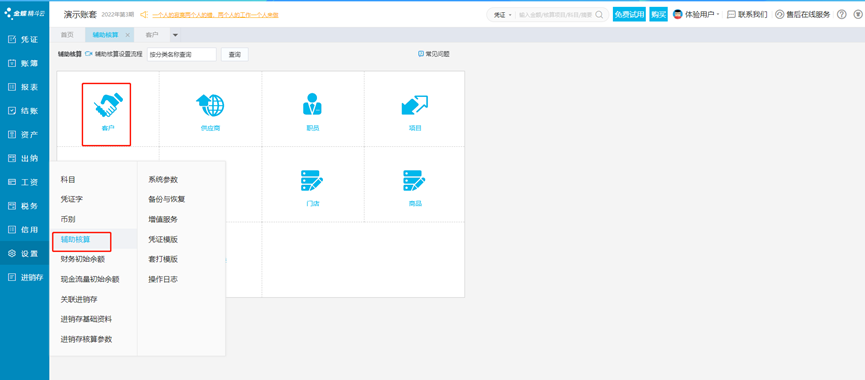Viewport: 865px width, 380px height.
Task: Open 结账 in the left sidebar
Action: 24,111
